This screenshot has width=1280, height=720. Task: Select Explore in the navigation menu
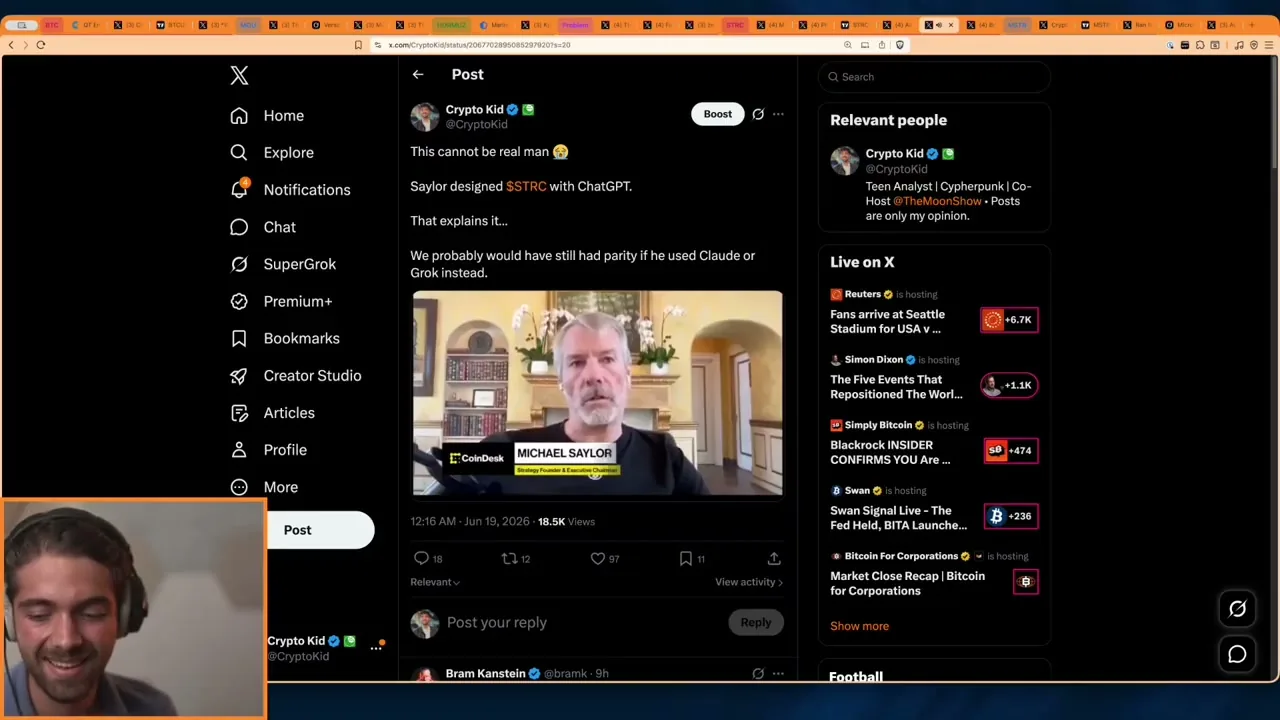(x=289, y=153)
